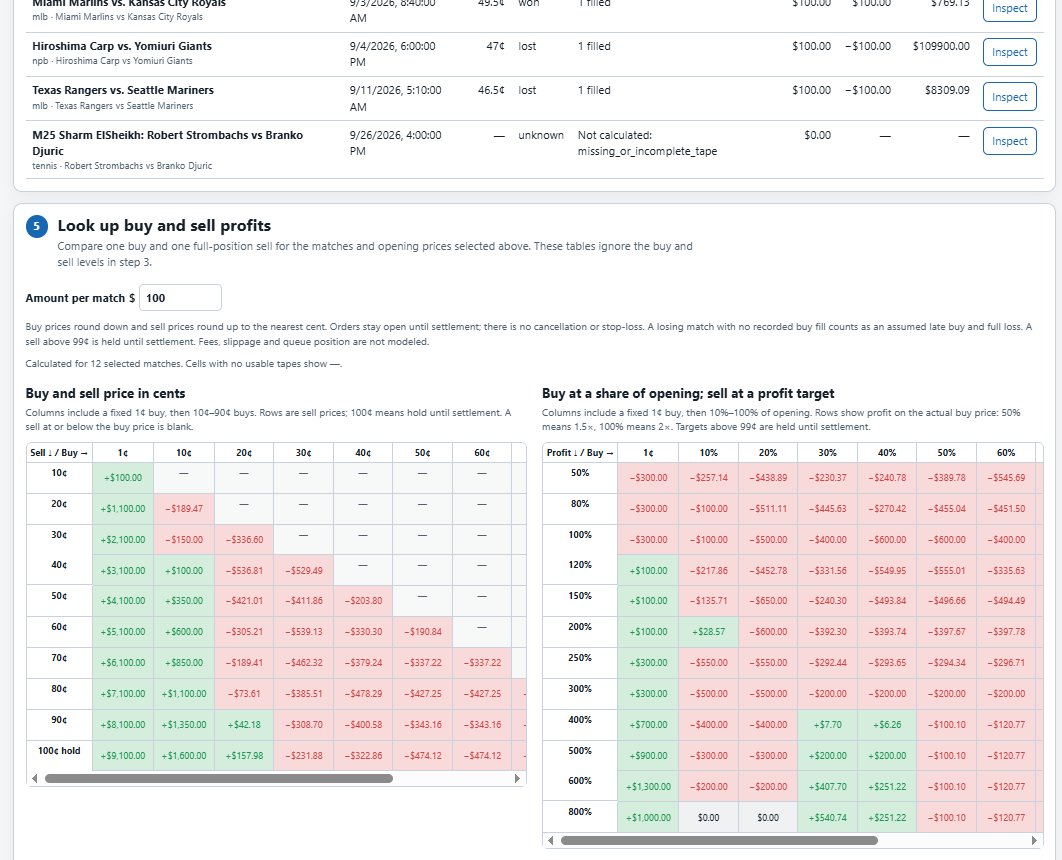
Task: Click right scroll arrow of profit target table
Action: pos(1034,840)
